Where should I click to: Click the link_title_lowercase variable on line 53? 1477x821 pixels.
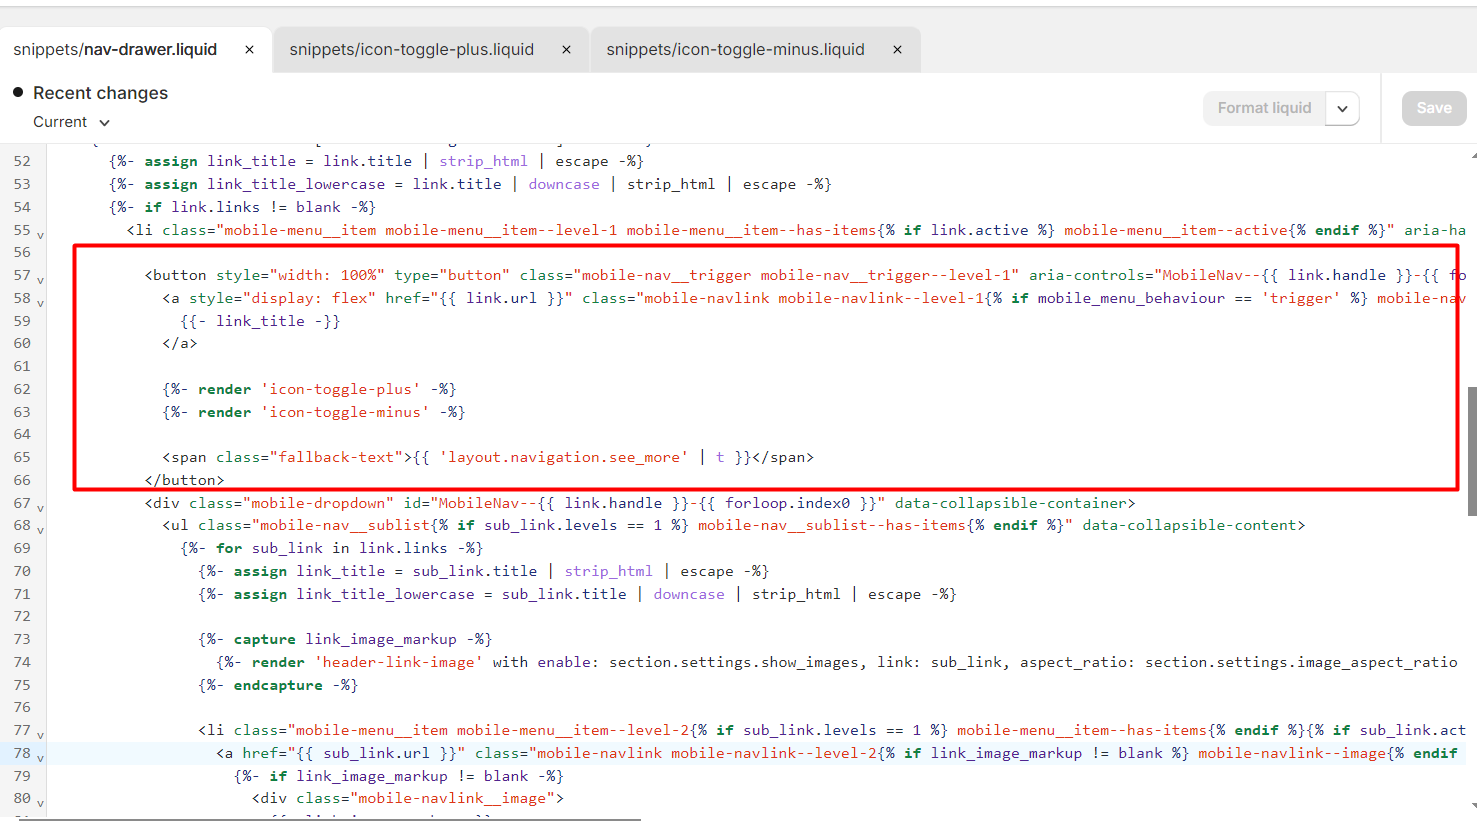click(296, 184)
